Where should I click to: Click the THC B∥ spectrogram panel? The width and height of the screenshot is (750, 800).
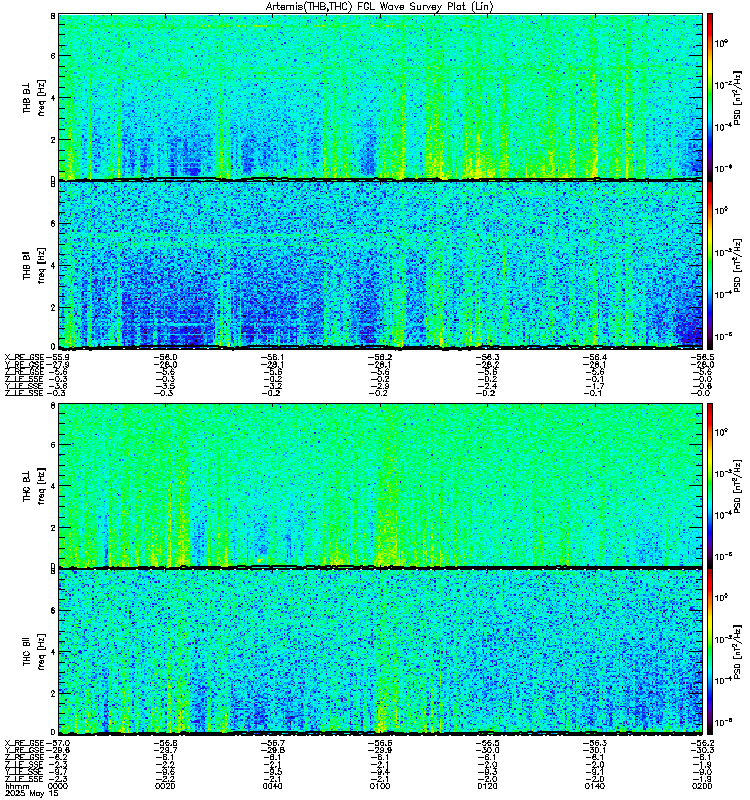point(381,652)
